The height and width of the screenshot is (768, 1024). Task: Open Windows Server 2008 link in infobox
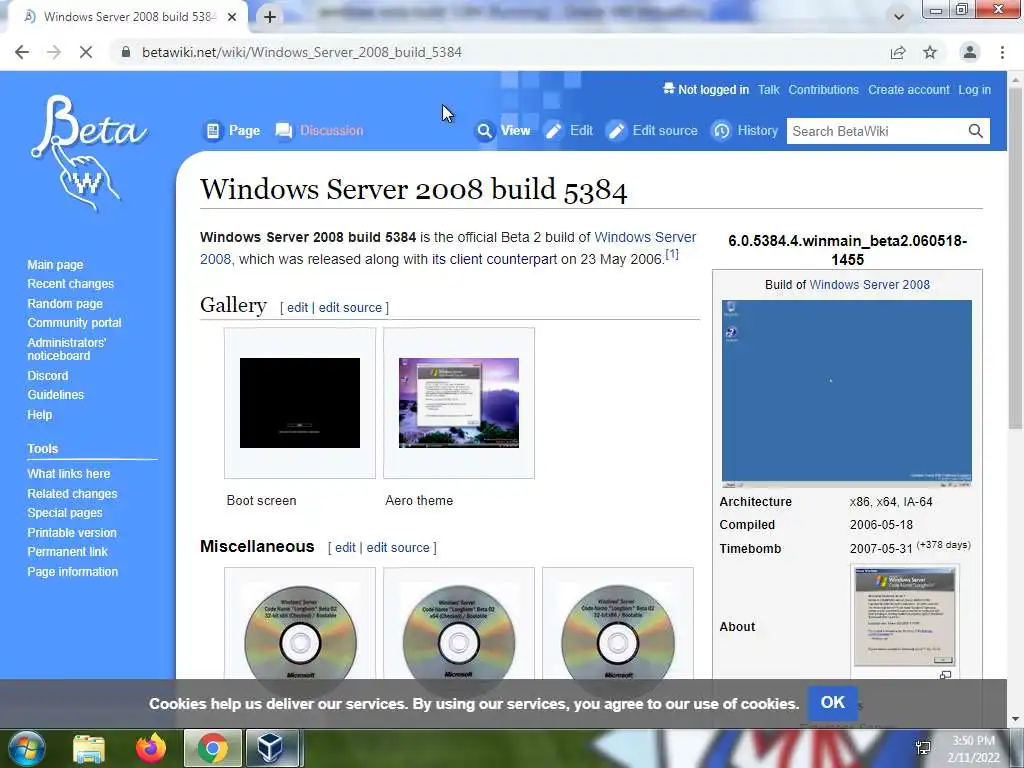click(x=869, y=285)
